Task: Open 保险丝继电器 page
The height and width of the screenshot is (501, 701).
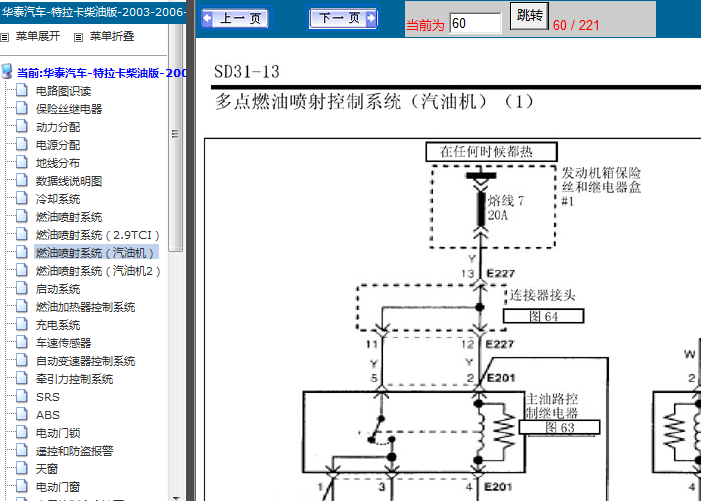Action: pyautogui.click(x=69, y=109)
